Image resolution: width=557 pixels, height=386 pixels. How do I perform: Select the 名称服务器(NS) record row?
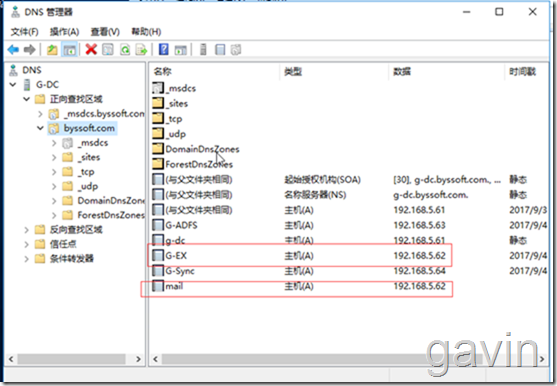click(x=348, y=195)
